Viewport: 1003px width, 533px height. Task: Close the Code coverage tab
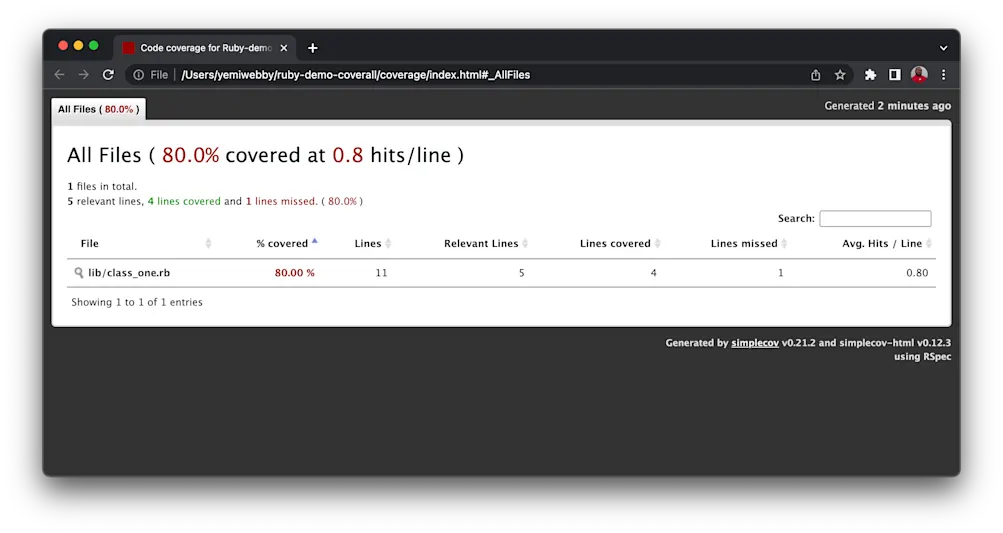(283, 48)
